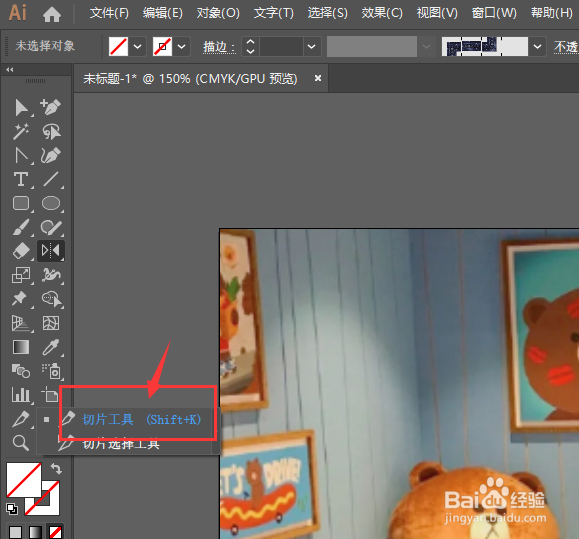
Task: Select the Perspective Grid tool
Action: [21, 323]
